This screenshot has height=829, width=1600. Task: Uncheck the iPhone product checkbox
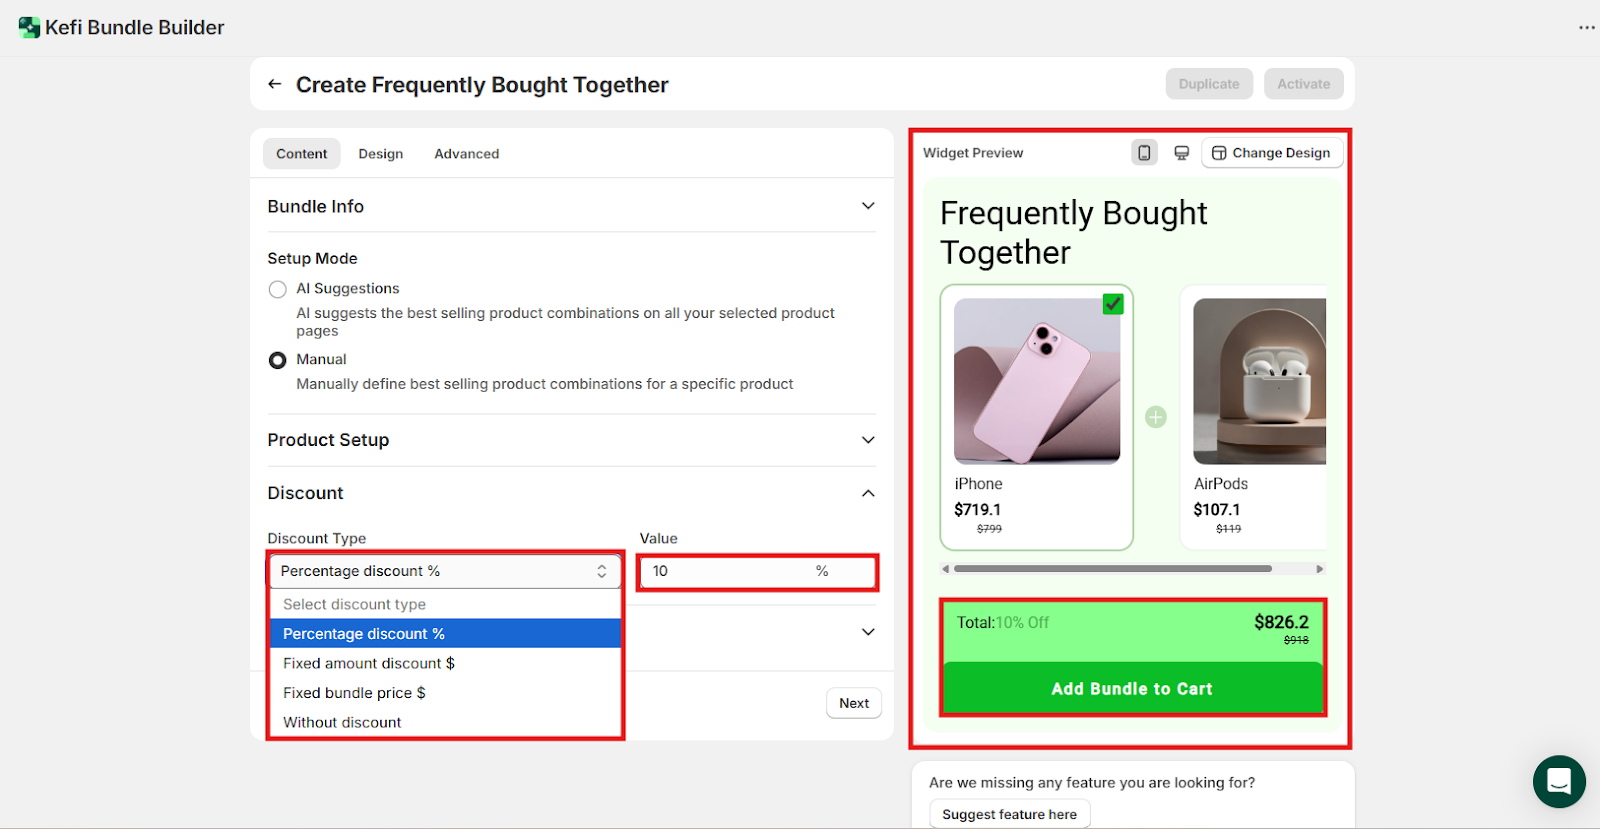click(1113, 304)
